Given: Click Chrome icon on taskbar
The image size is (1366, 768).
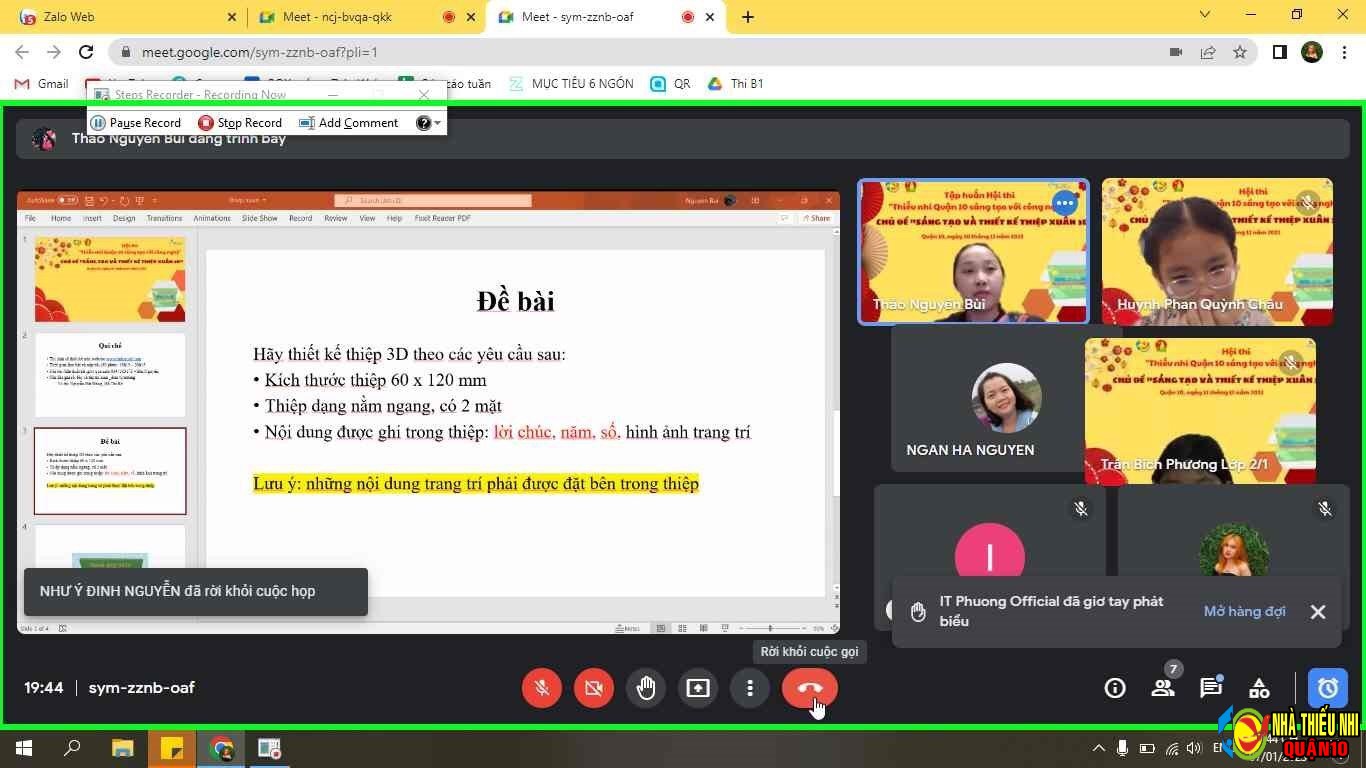Looking at the screenshot, I should [x=222, y=748].
